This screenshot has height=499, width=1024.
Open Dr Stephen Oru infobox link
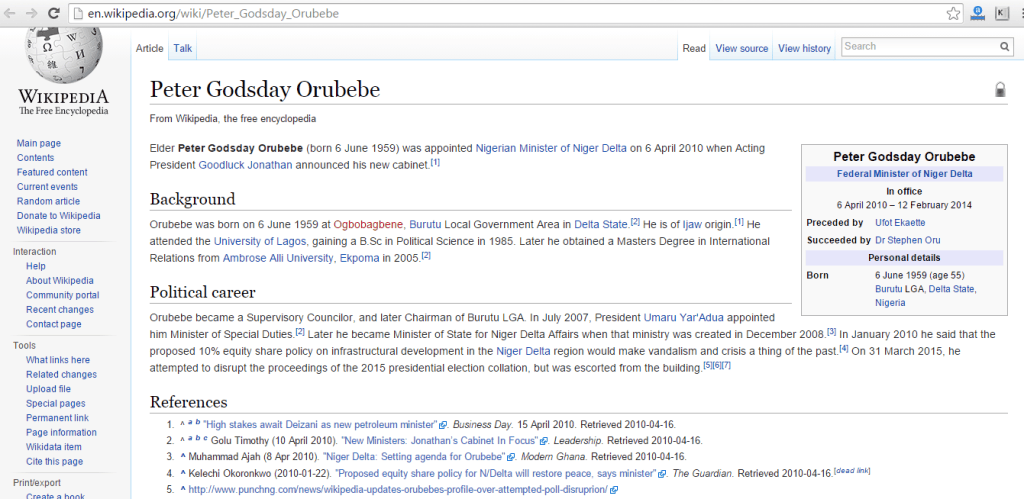point(908,240)
